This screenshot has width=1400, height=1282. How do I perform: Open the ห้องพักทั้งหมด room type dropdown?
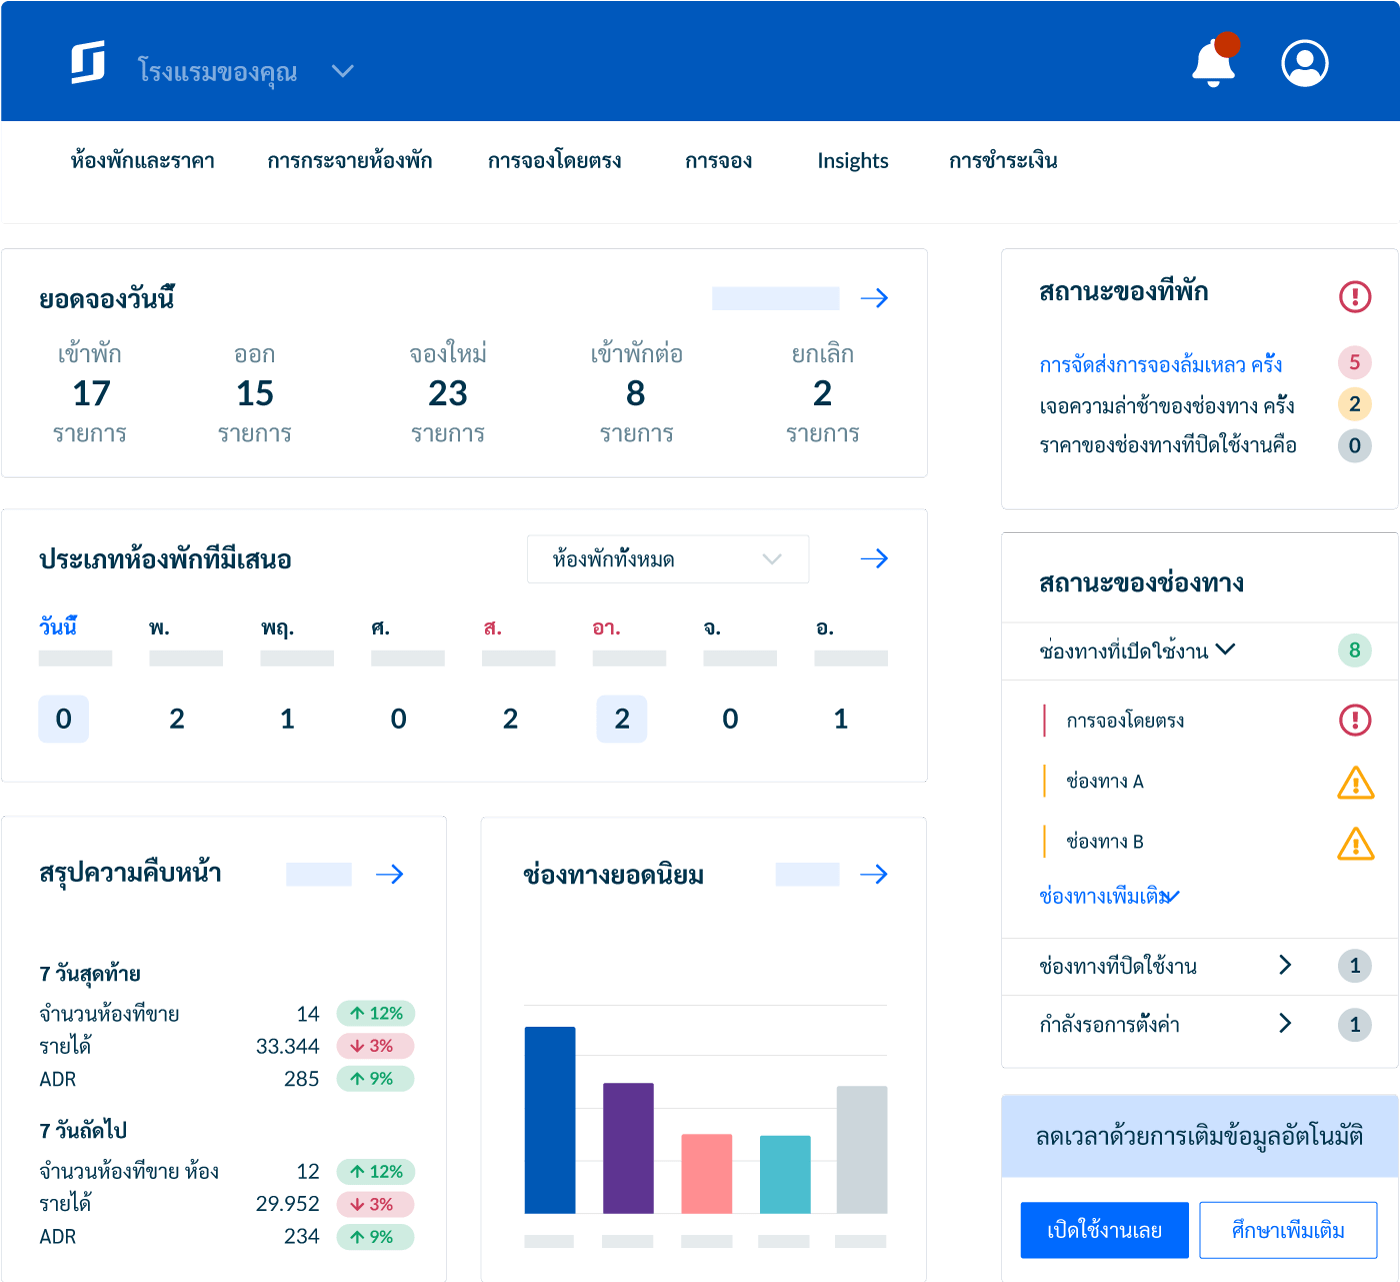[667, 559]
